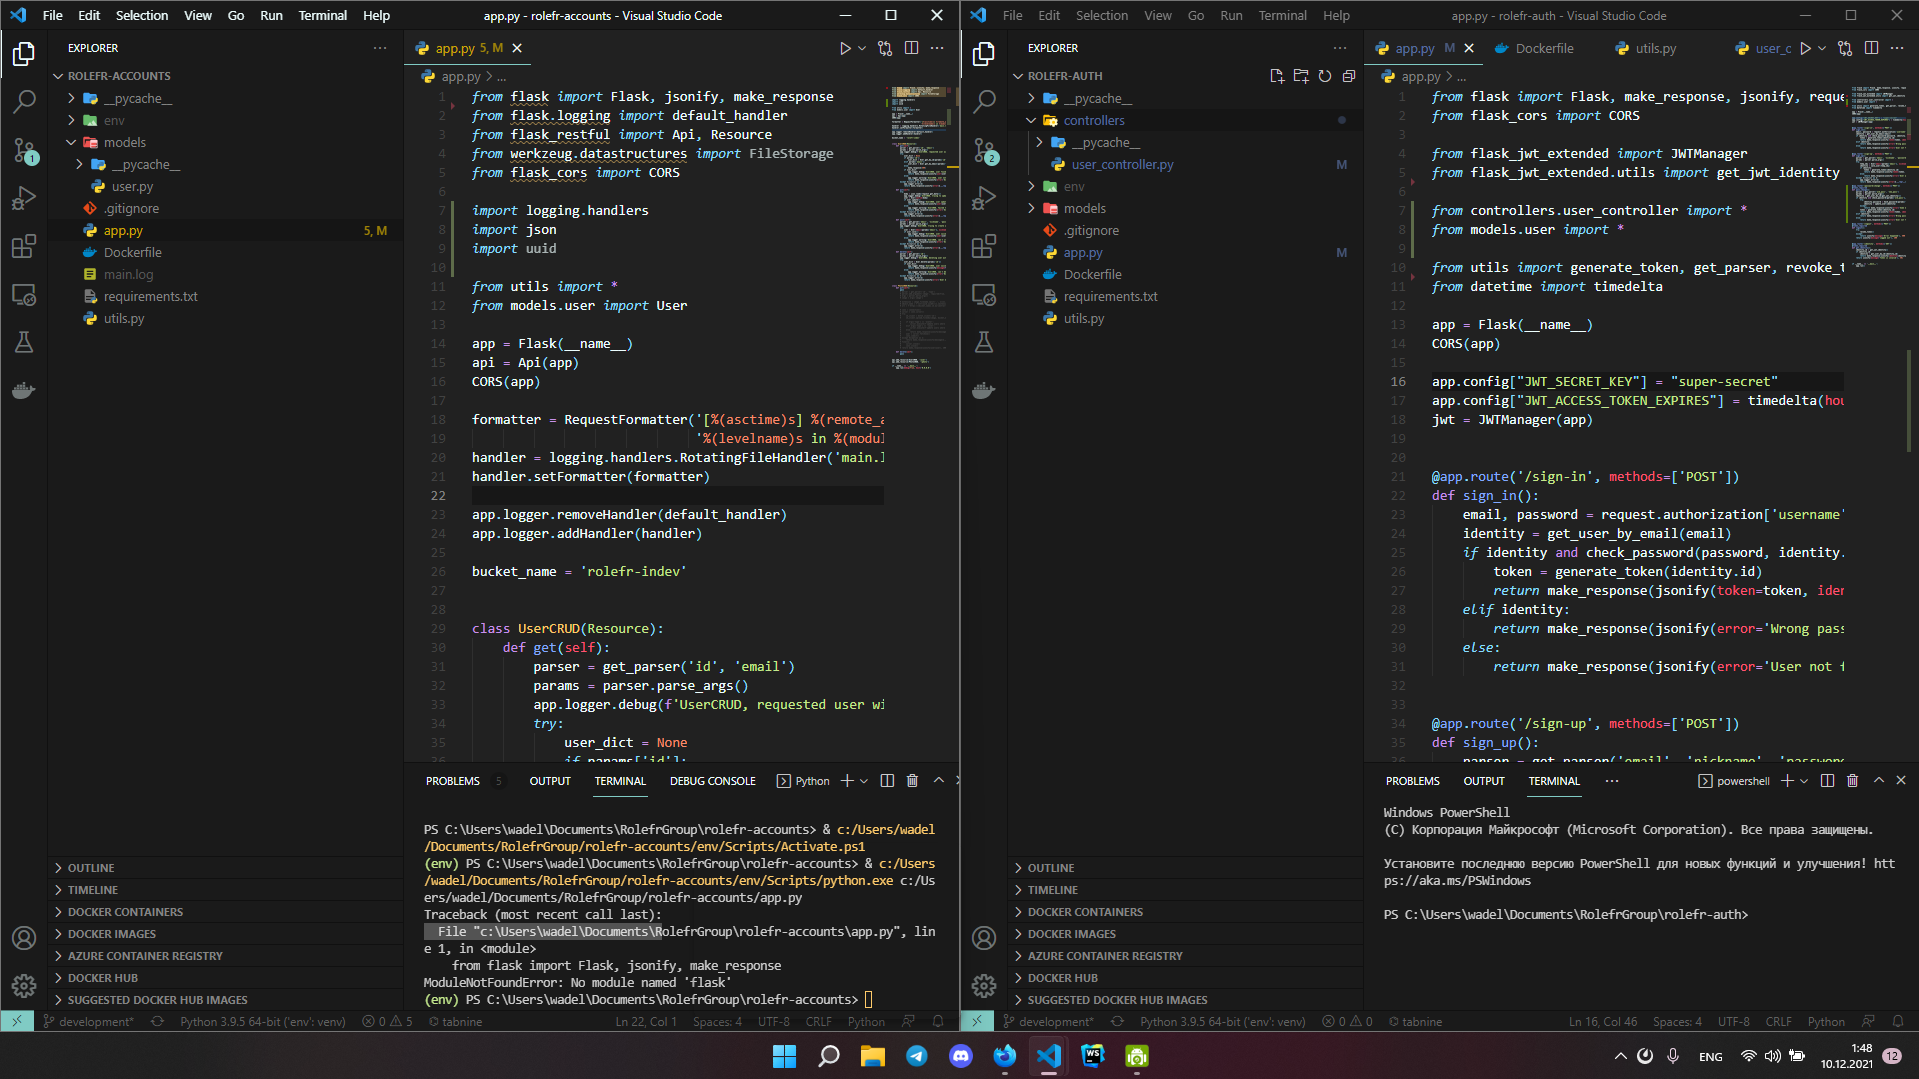
Task: Open Search view in rolefr-auth window
Action: pos(984,101)
